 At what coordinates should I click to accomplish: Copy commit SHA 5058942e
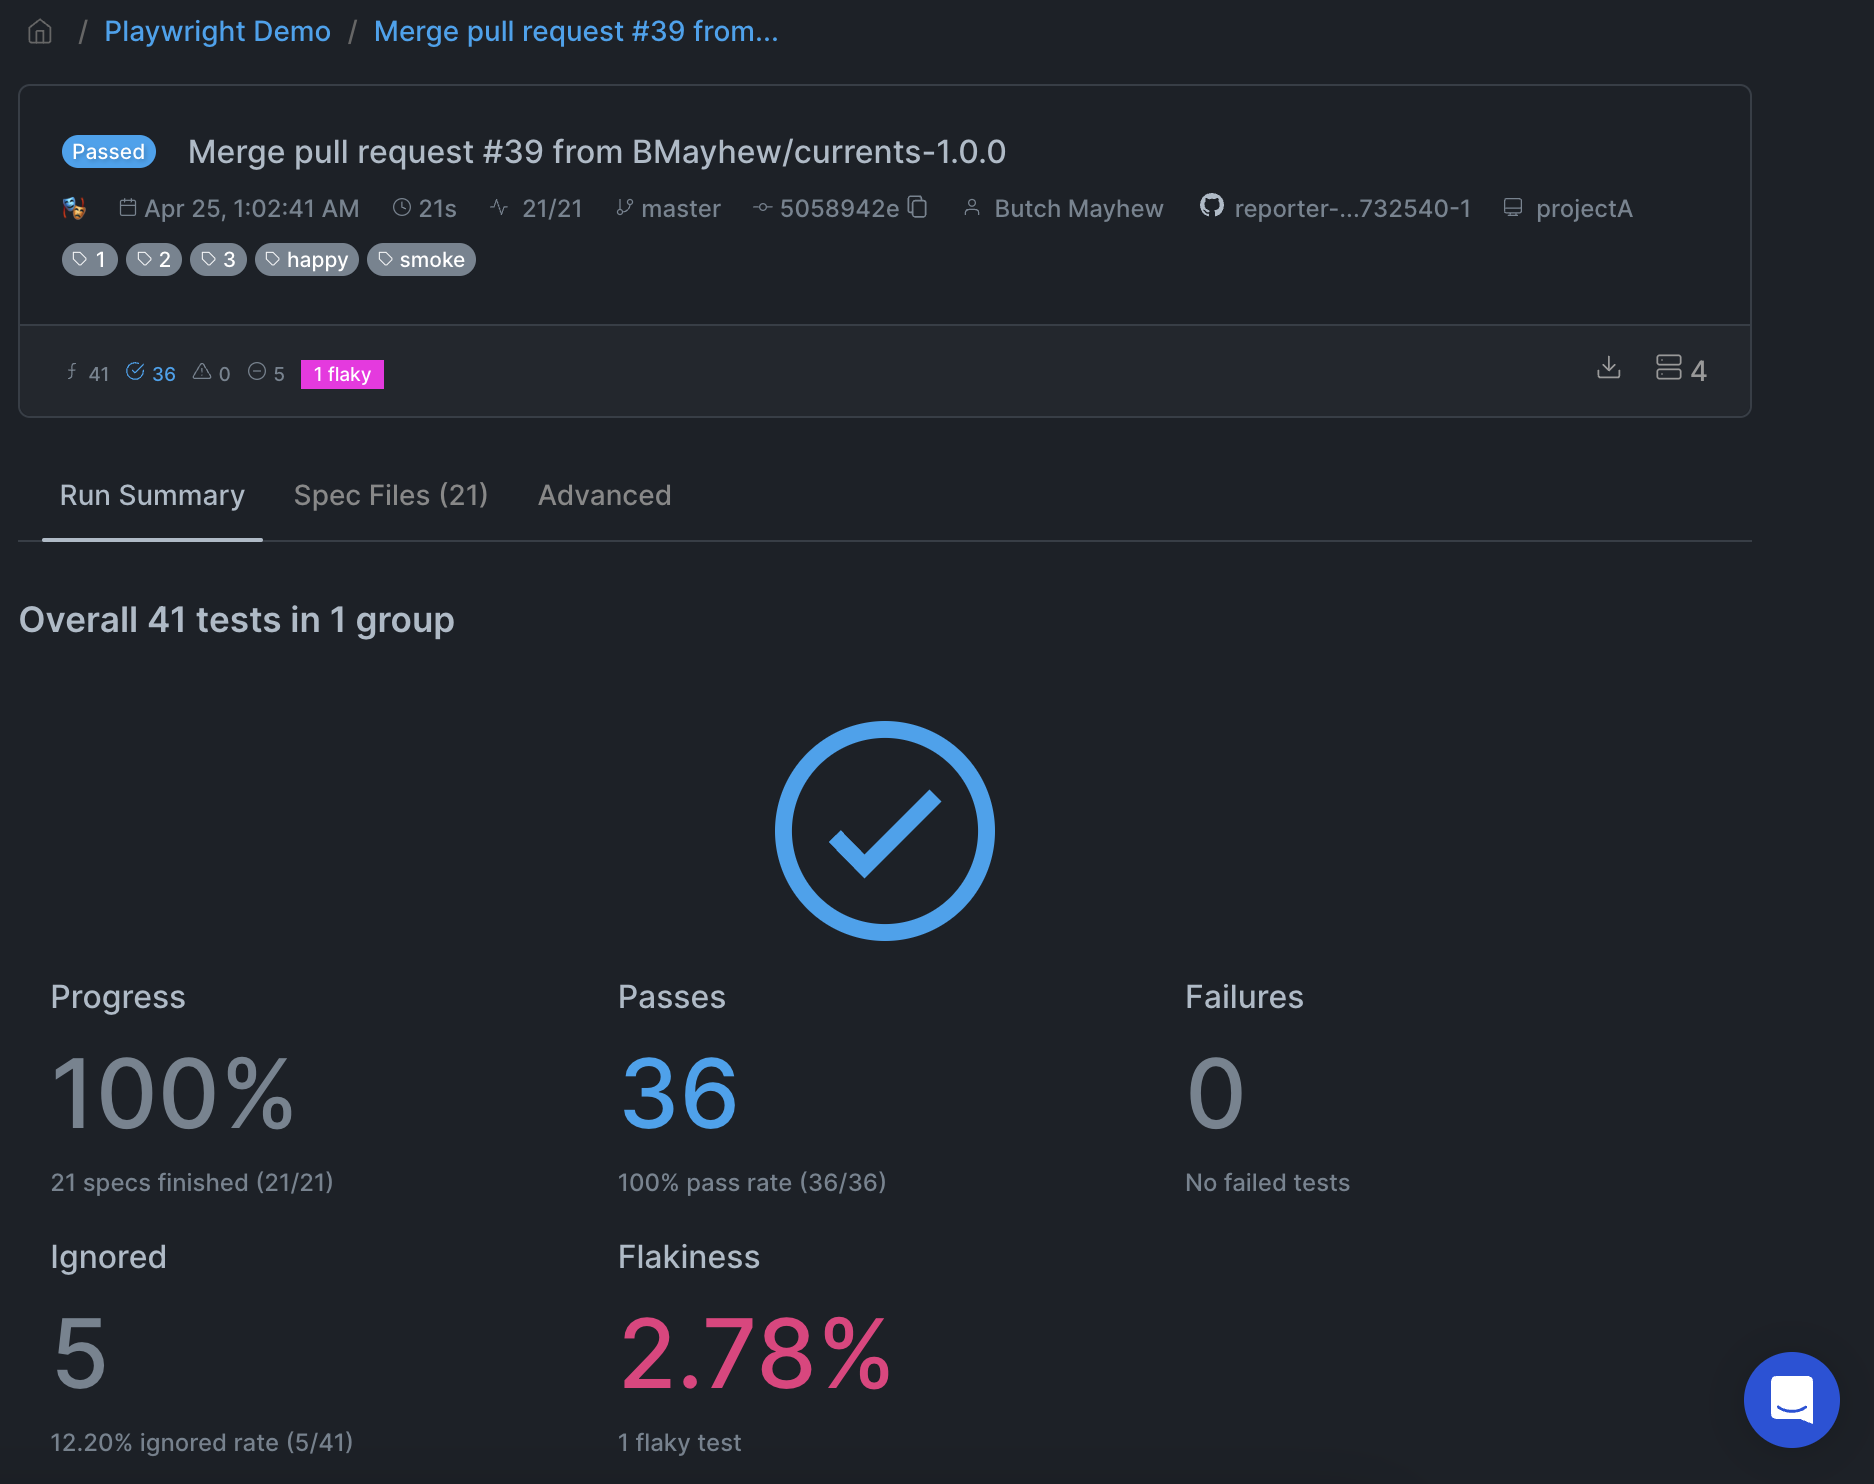916,208
